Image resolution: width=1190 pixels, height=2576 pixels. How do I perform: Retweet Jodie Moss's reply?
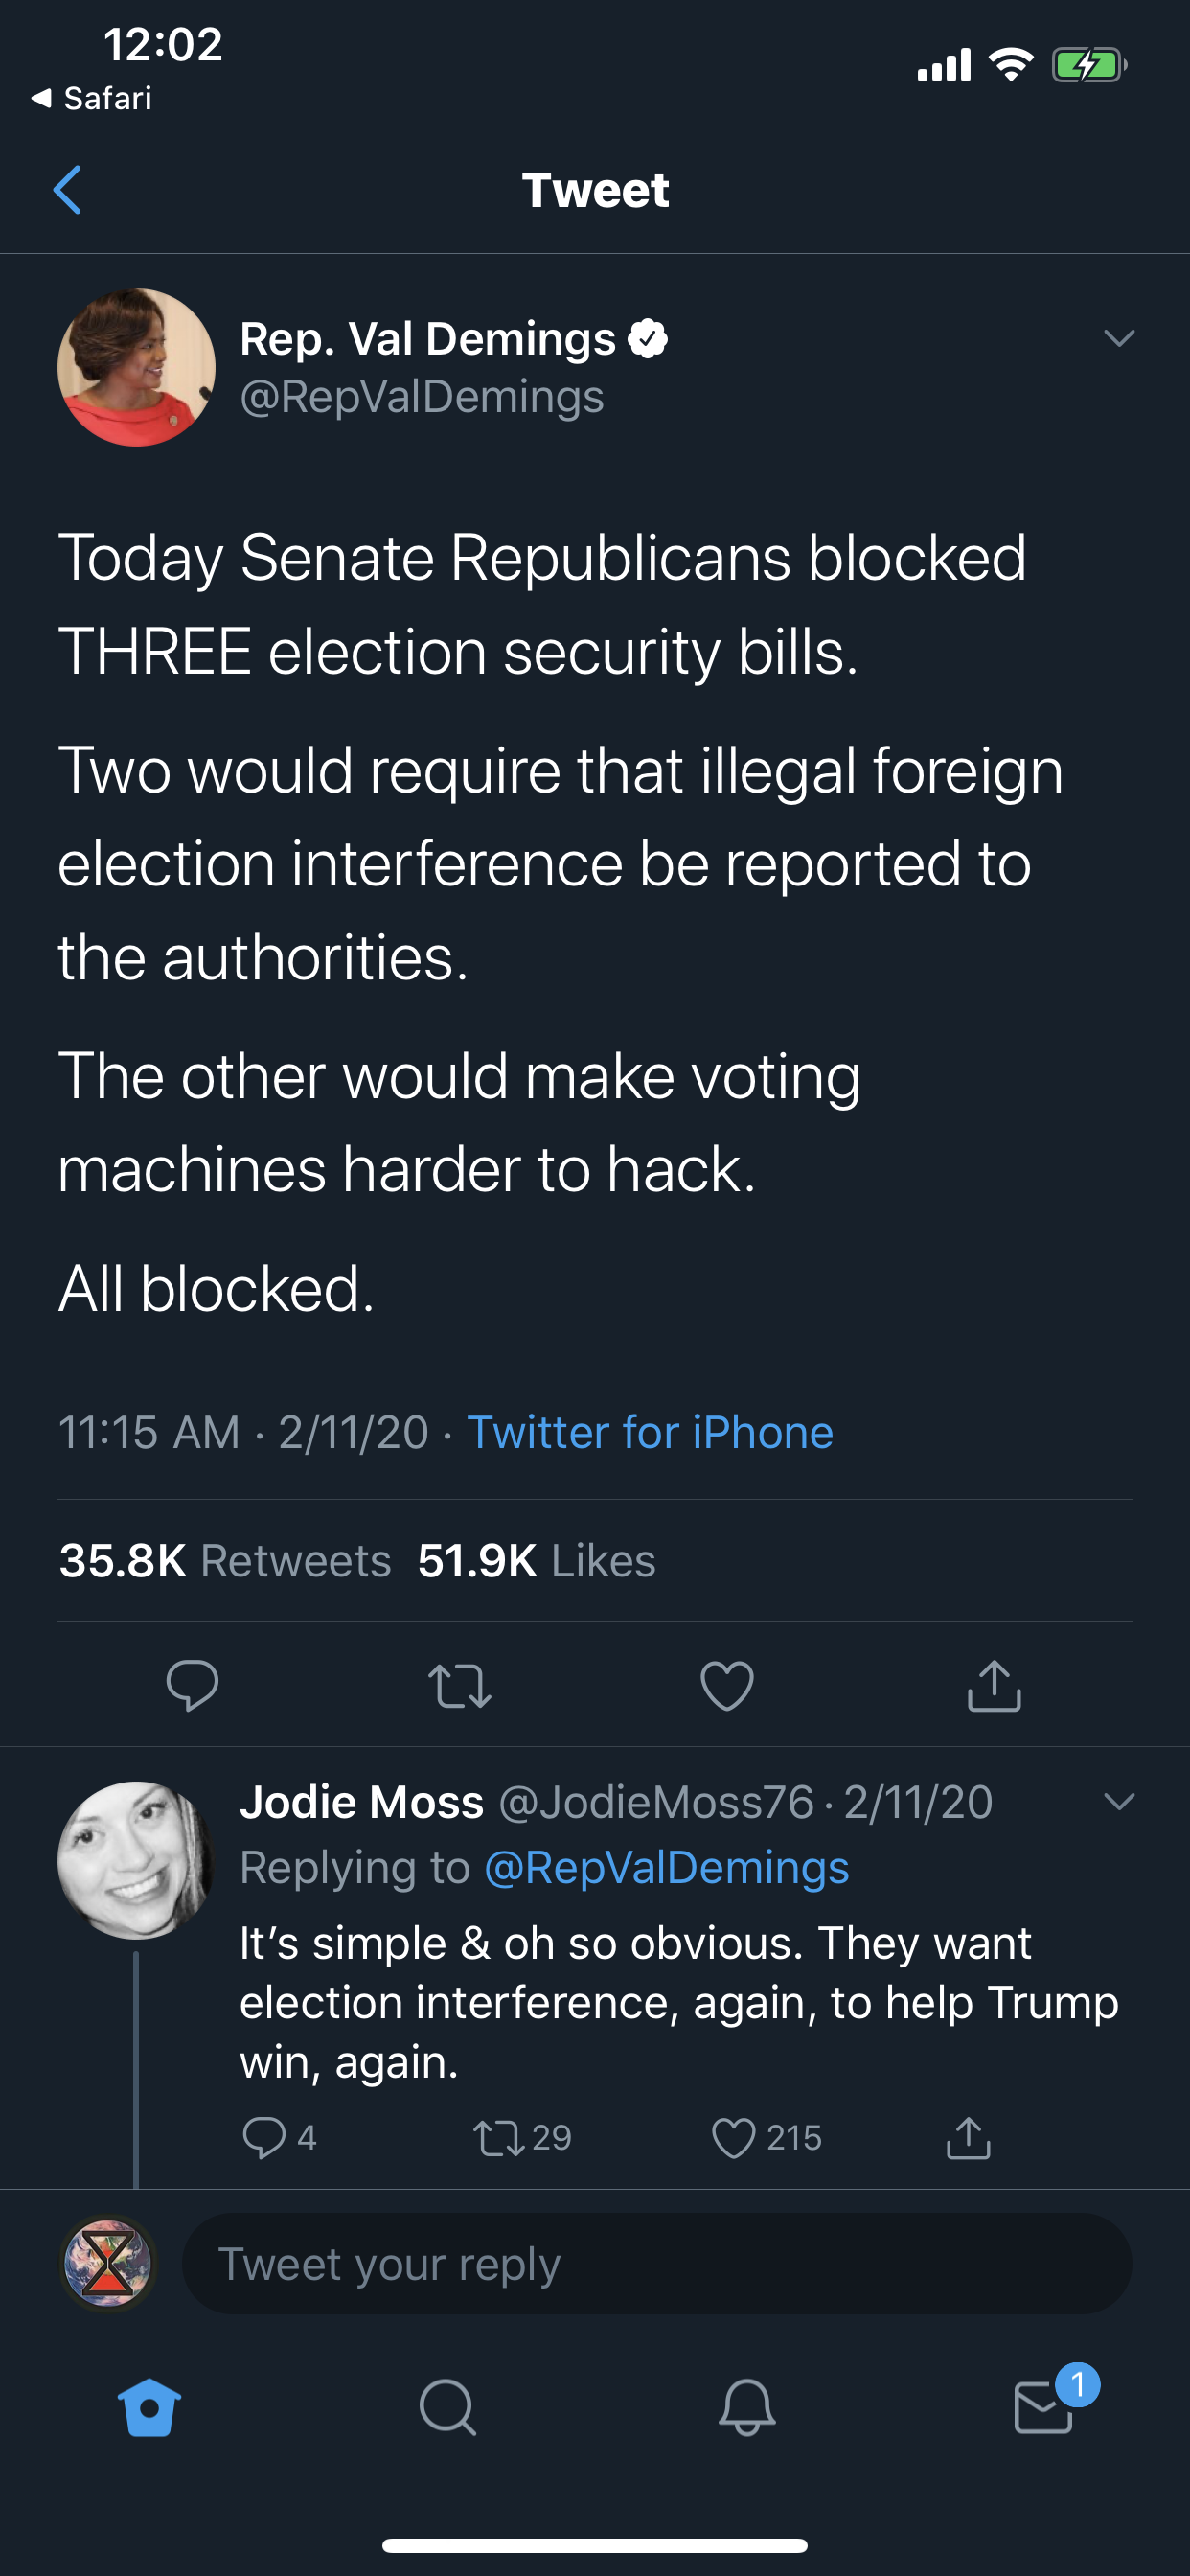point(499,2137)
